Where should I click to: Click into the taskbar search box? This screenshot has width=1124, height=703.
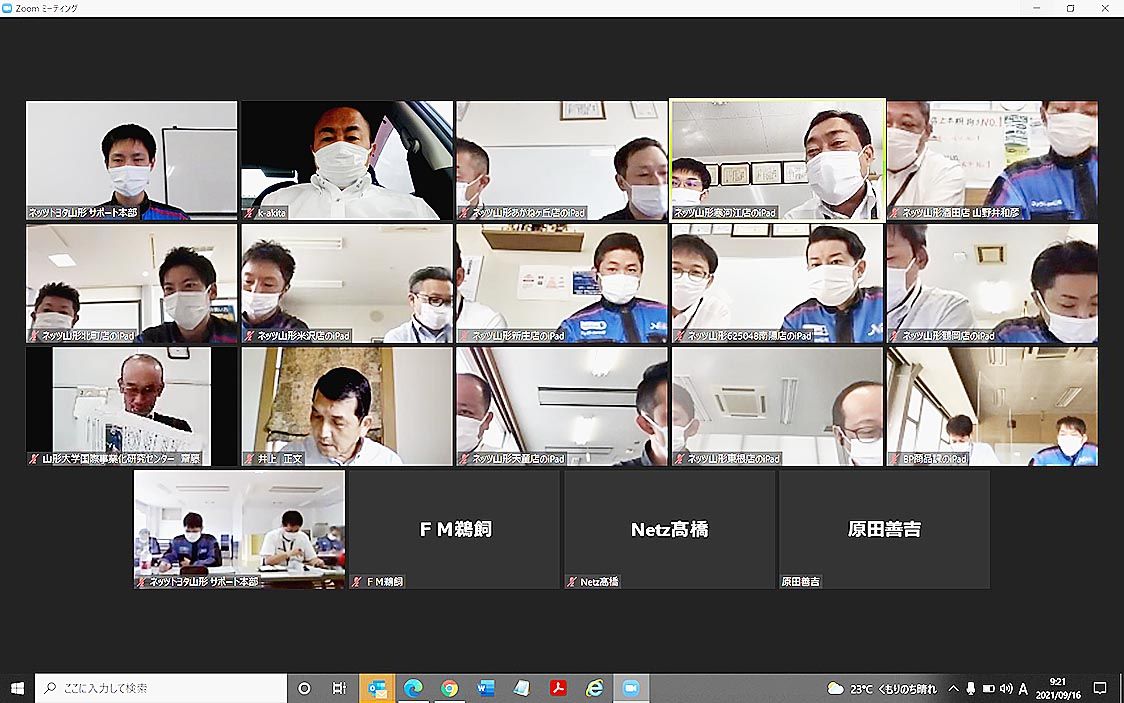coord(160,688)
